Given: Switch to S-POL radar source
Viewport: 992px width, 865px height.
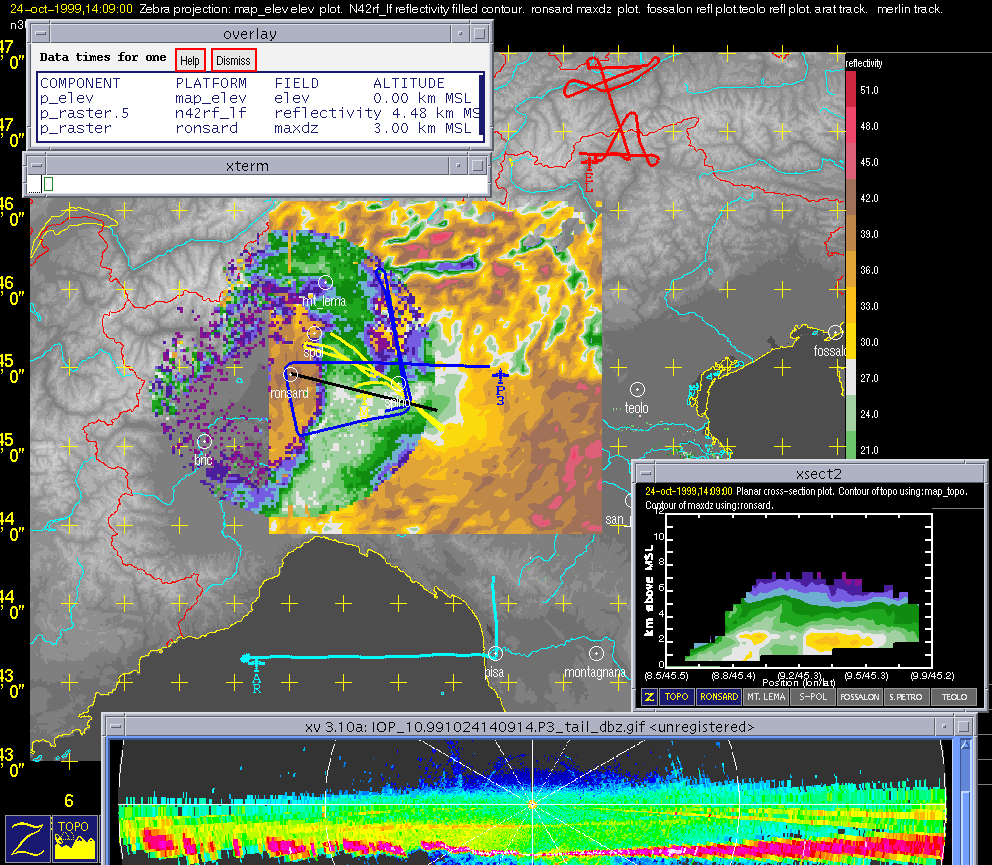Looking at the screenshot, I should (x=811, y=697).
